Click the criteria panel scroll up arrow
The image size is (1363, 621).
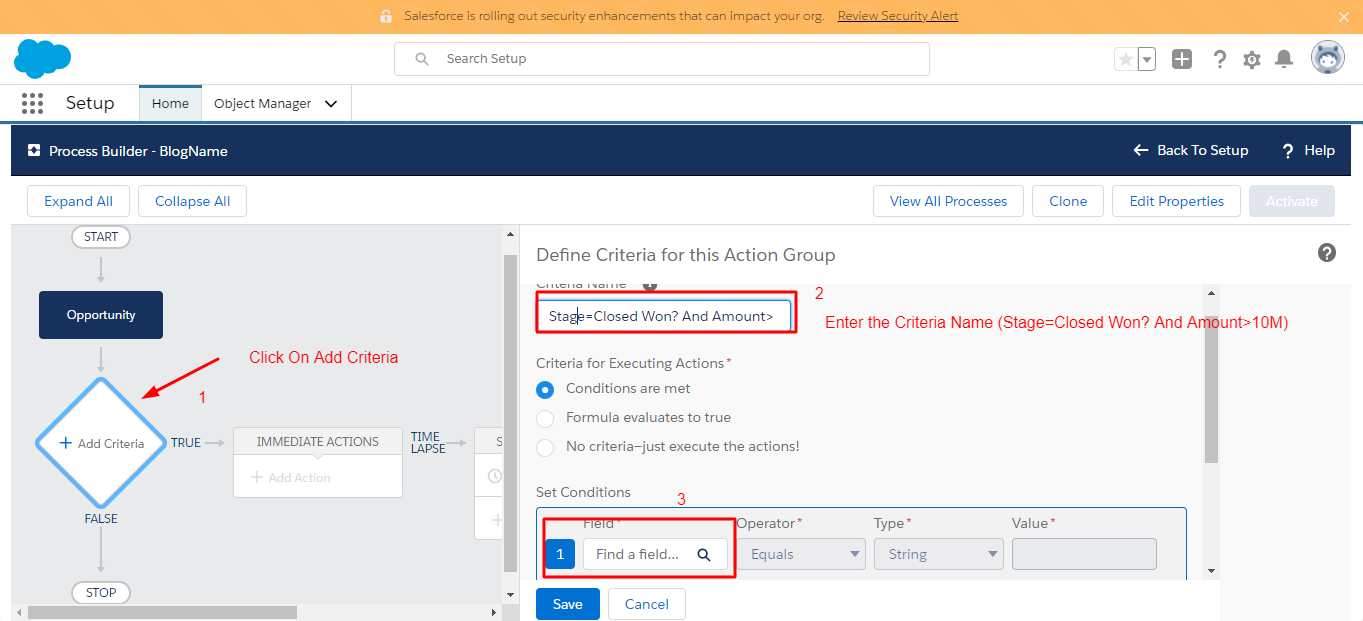point(1211,294)
